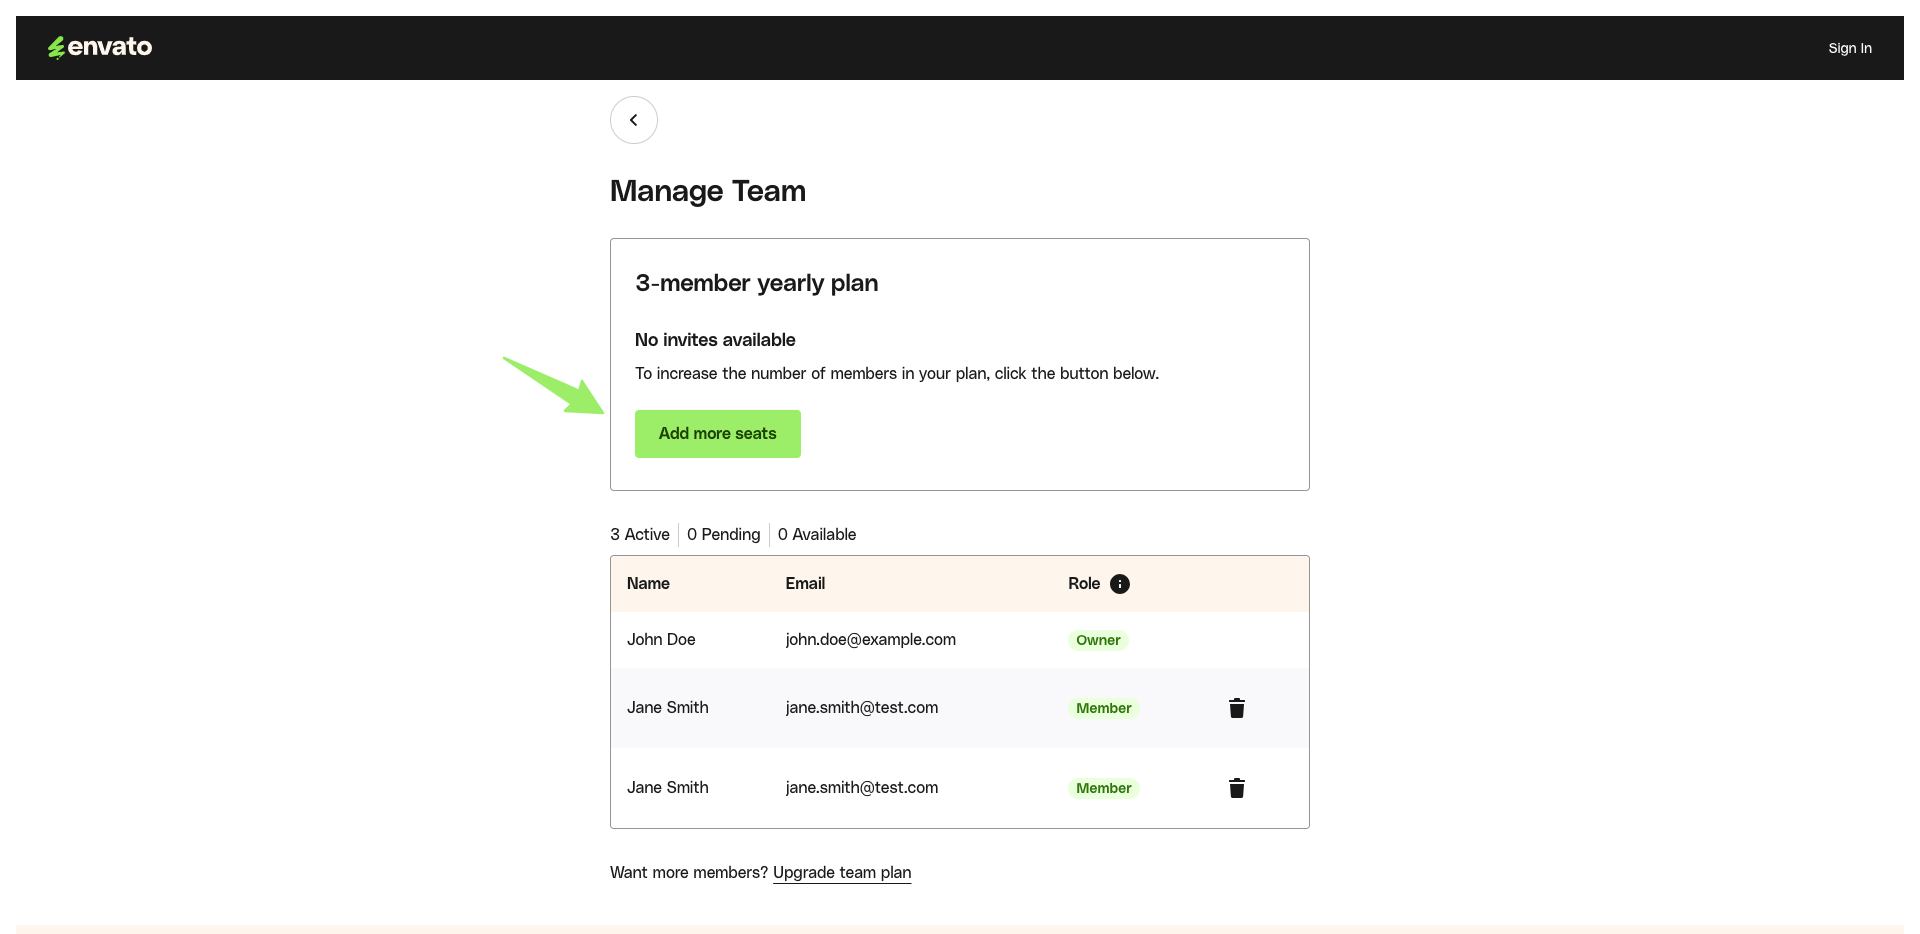This screenshot has width=1920, height=934.
Task: Click the Owner role badge
Action: coord(1098,640)
